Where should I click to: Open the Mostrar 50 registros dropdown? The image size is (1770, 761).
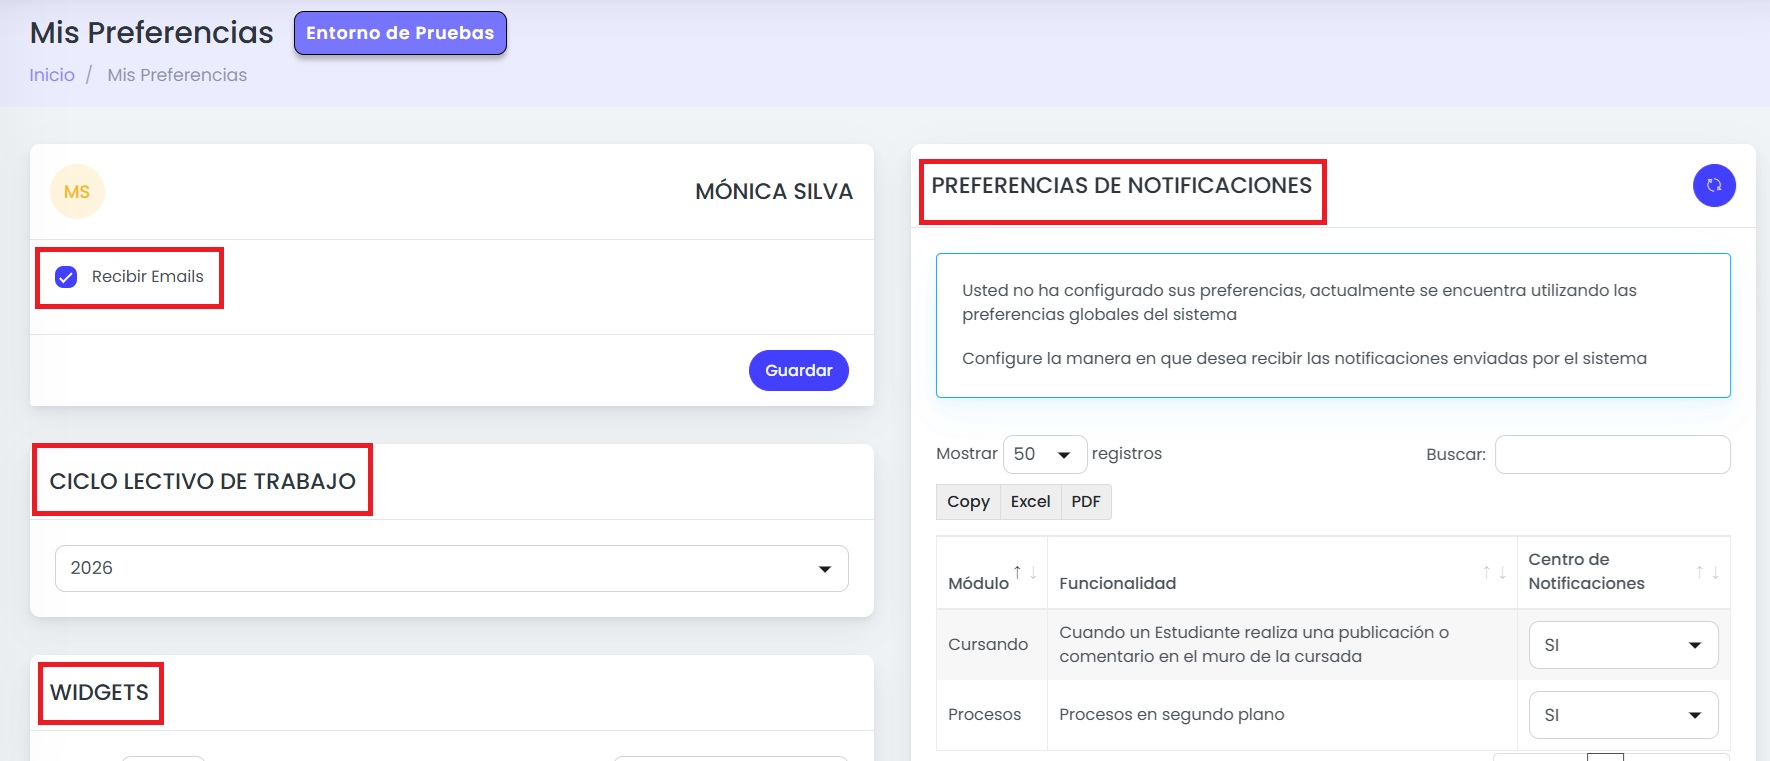click(1045, 454)
